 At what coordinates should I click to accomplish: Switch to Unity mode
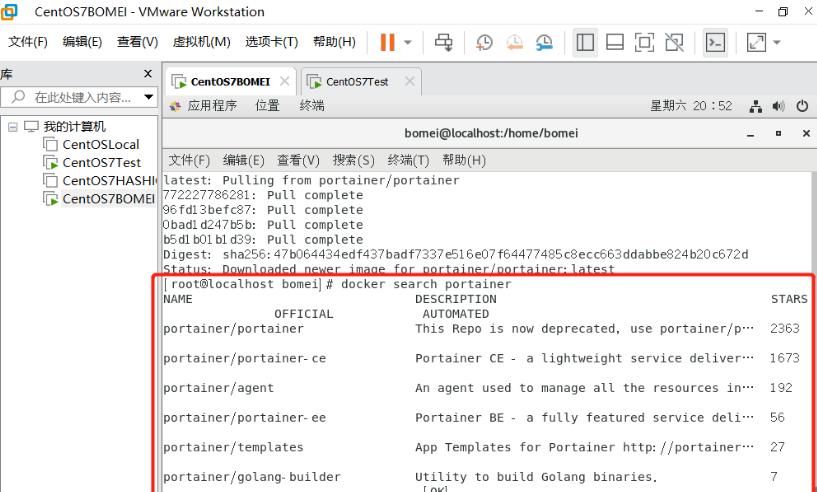(674, 42)
